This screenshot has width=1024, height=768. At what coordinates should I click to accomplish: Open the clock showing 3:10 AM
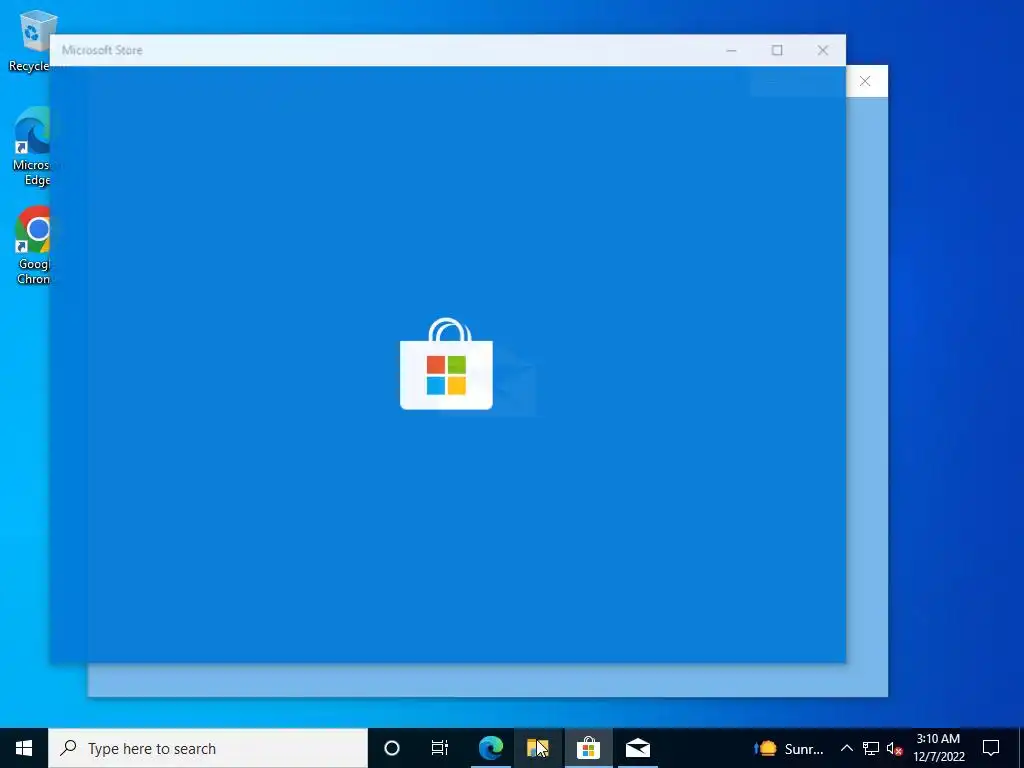click(x=938, y=748)
